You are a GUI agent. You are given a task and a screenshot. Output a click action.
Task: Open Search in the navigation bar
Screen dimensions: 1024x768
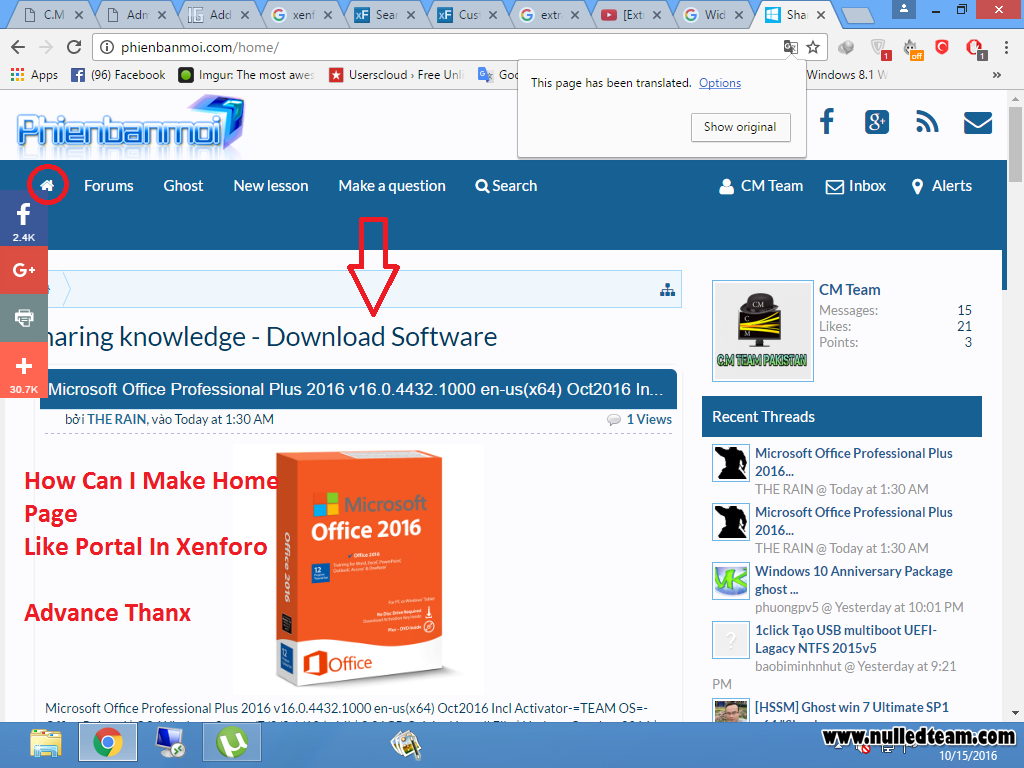click(x=506, y=186)
